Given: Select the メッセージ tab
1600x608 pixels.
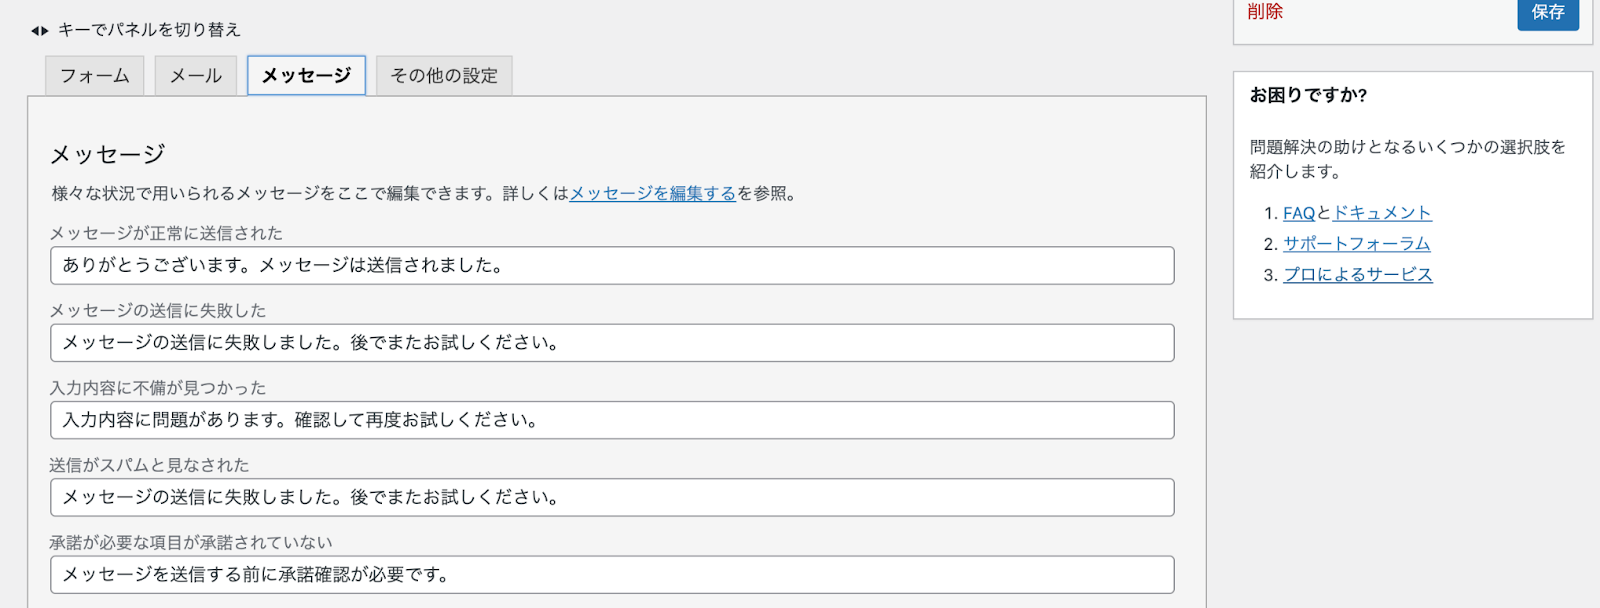Looking at the screenshot, I should (307, 76).
